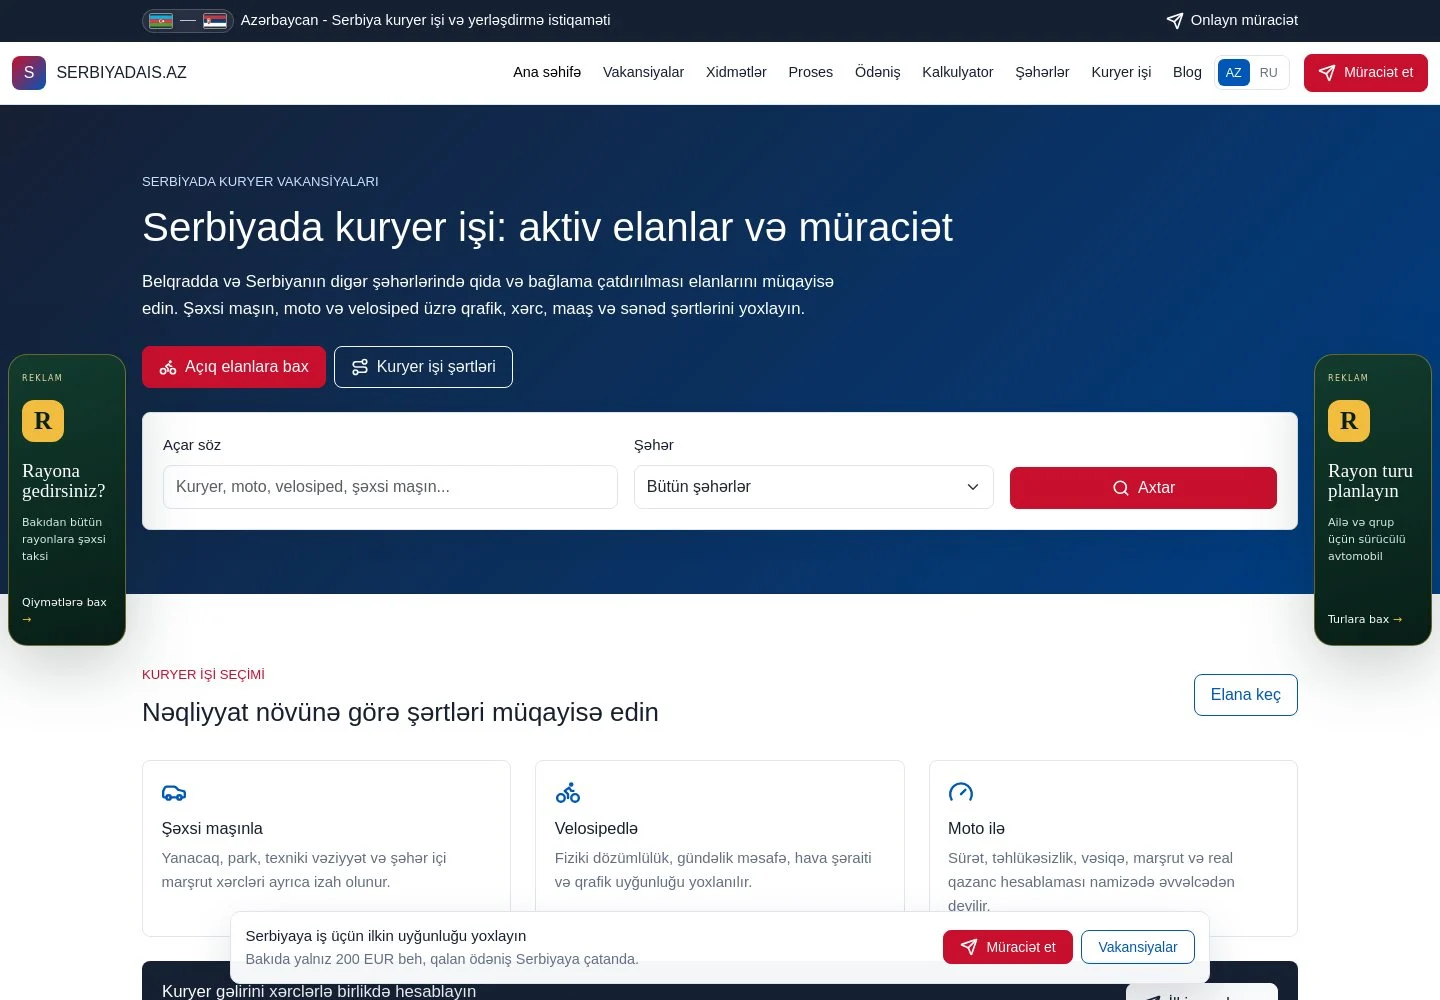Image resolution: width=1440 pixels, height=1000 pixels.
Task: Click the Velosipedlə card title
Action: click(596, 829)
